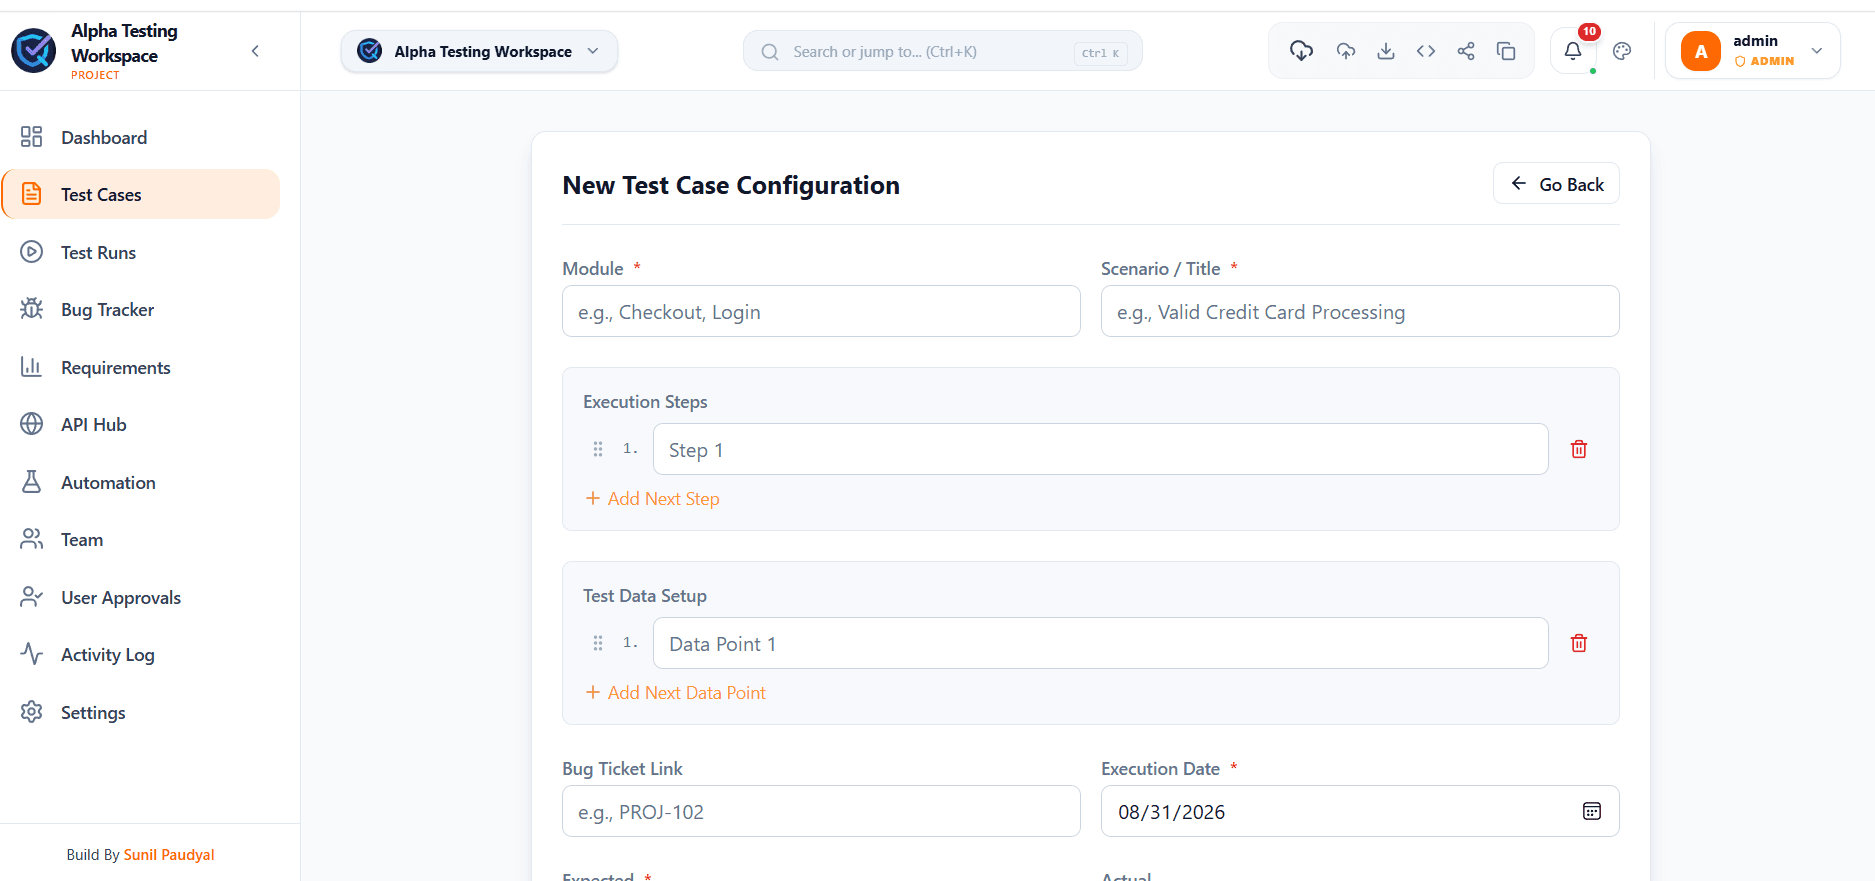
Task: Open the code brackets tool
Action: [1426, 51]
